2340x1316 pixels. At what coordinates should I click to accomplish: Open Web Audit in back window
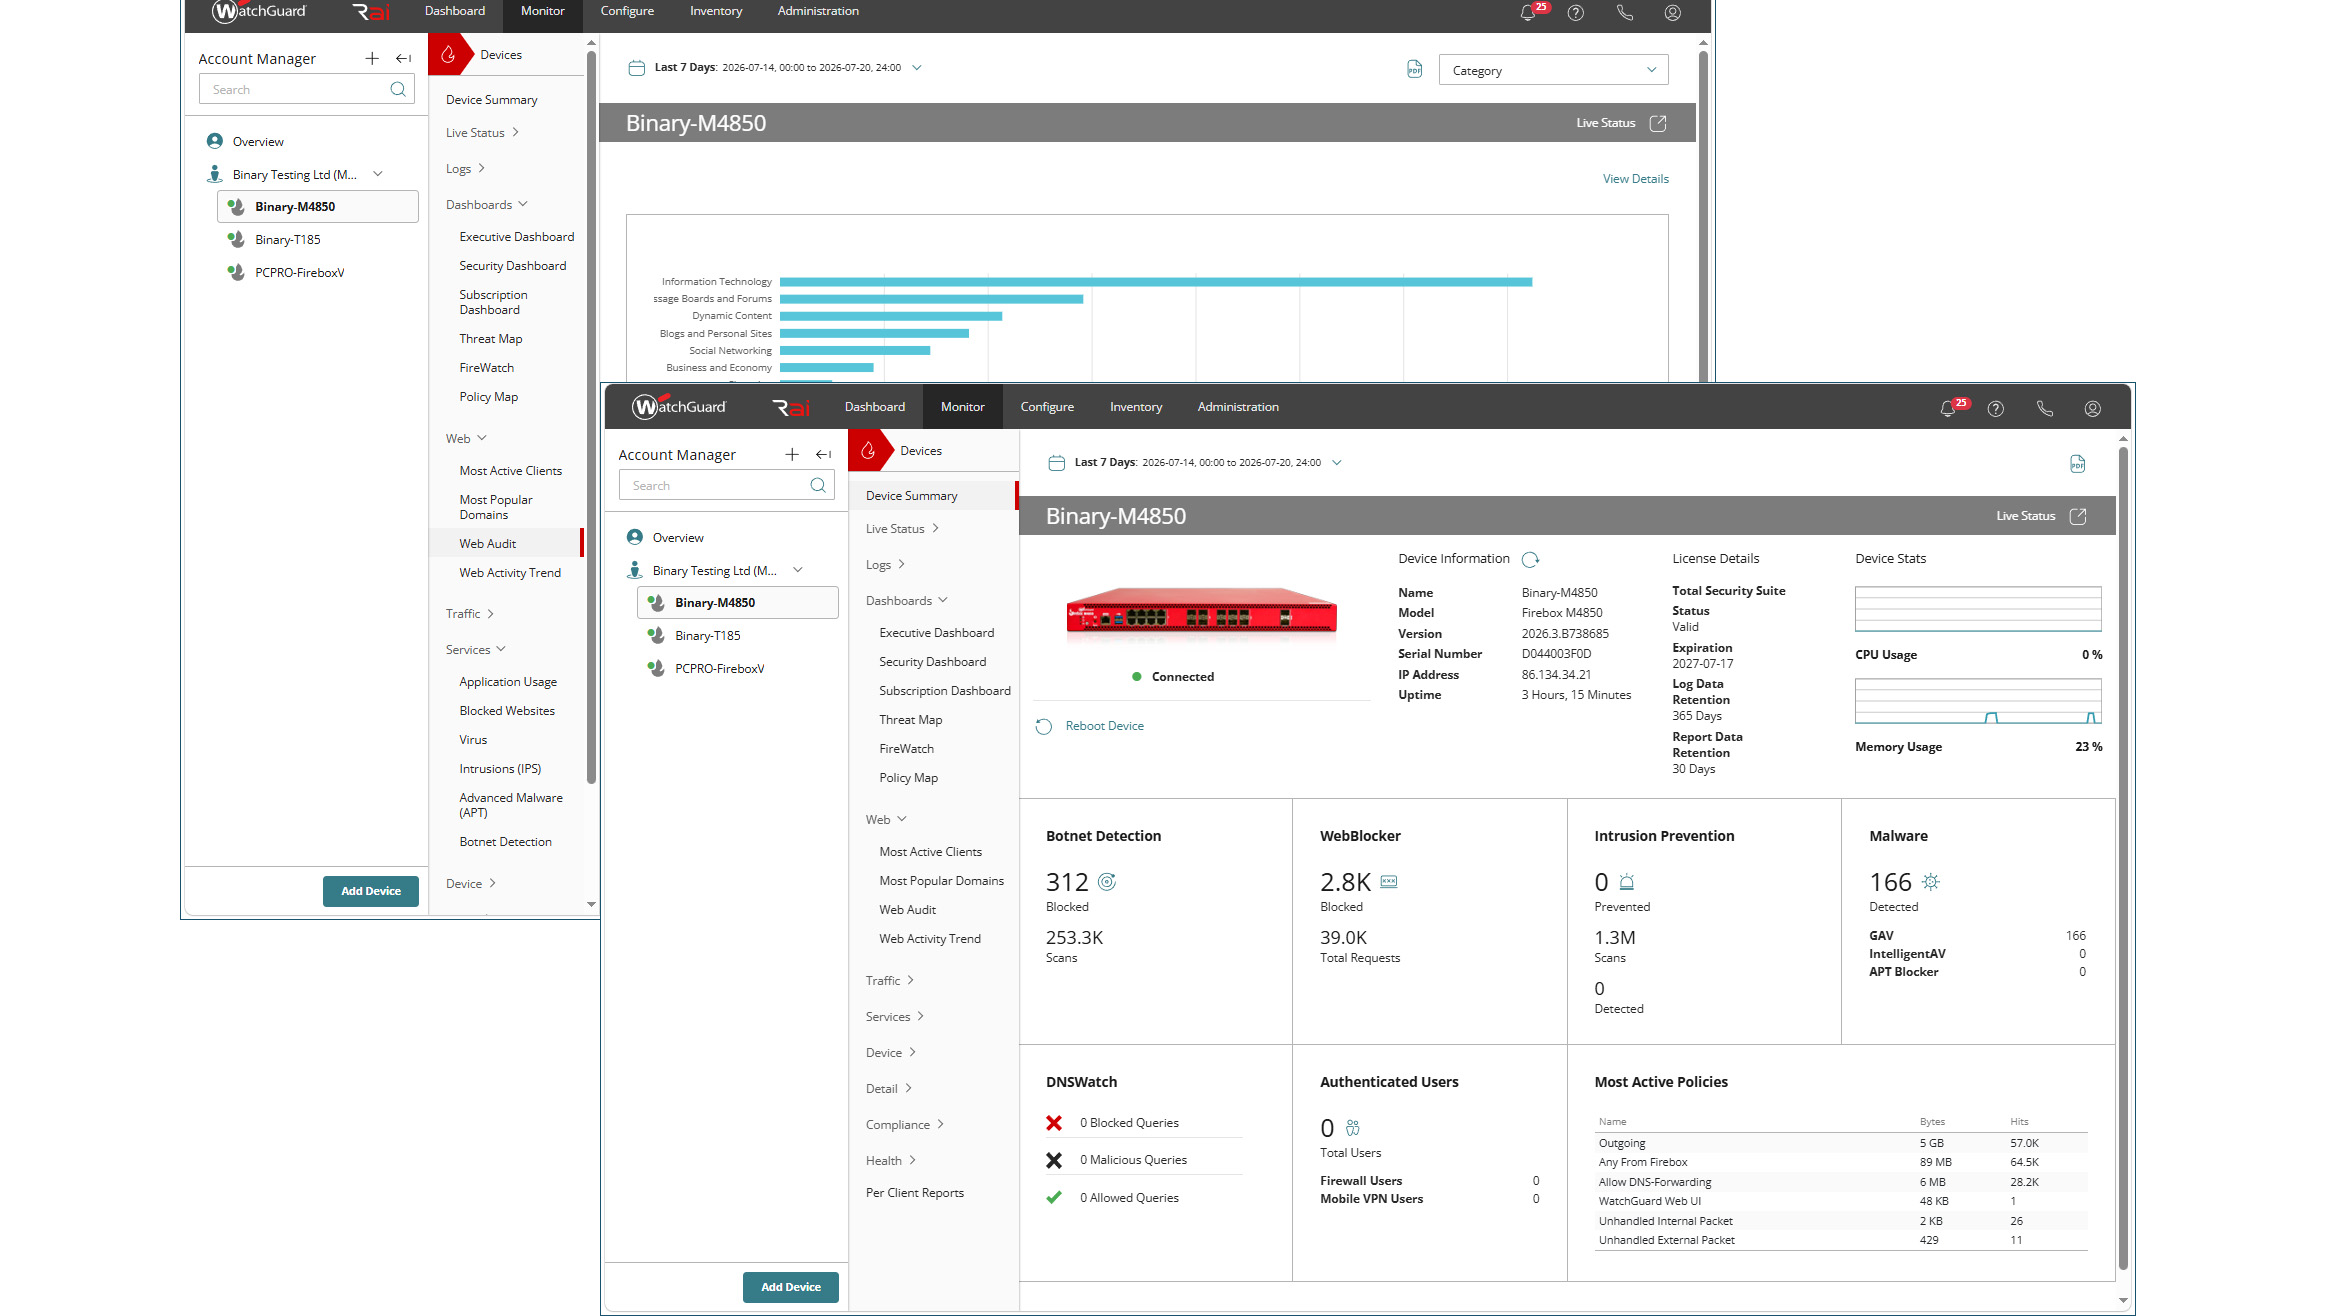tap(488, 544)
